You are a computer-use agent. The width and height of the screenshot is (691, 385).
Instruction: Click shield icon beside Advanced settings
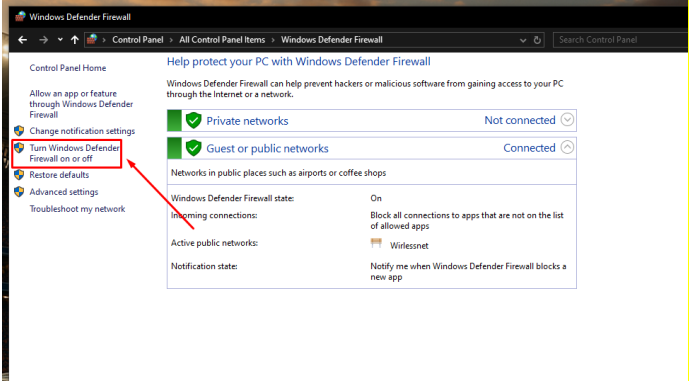(19, 192)
